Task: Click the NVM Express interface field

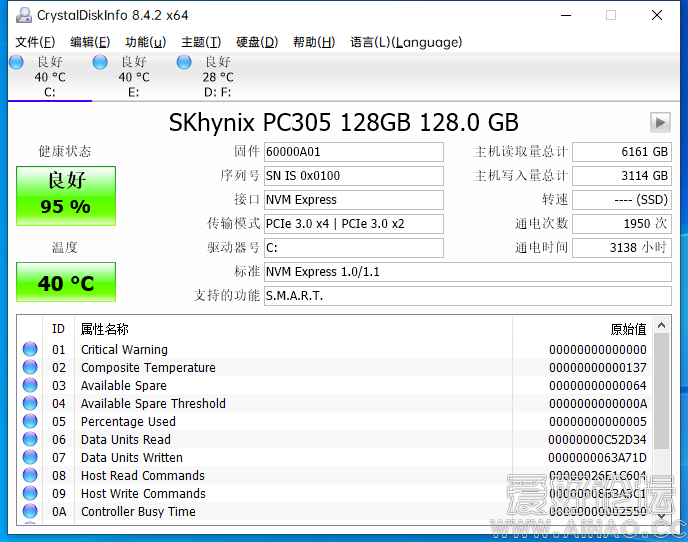Action: tap(354, 200)
